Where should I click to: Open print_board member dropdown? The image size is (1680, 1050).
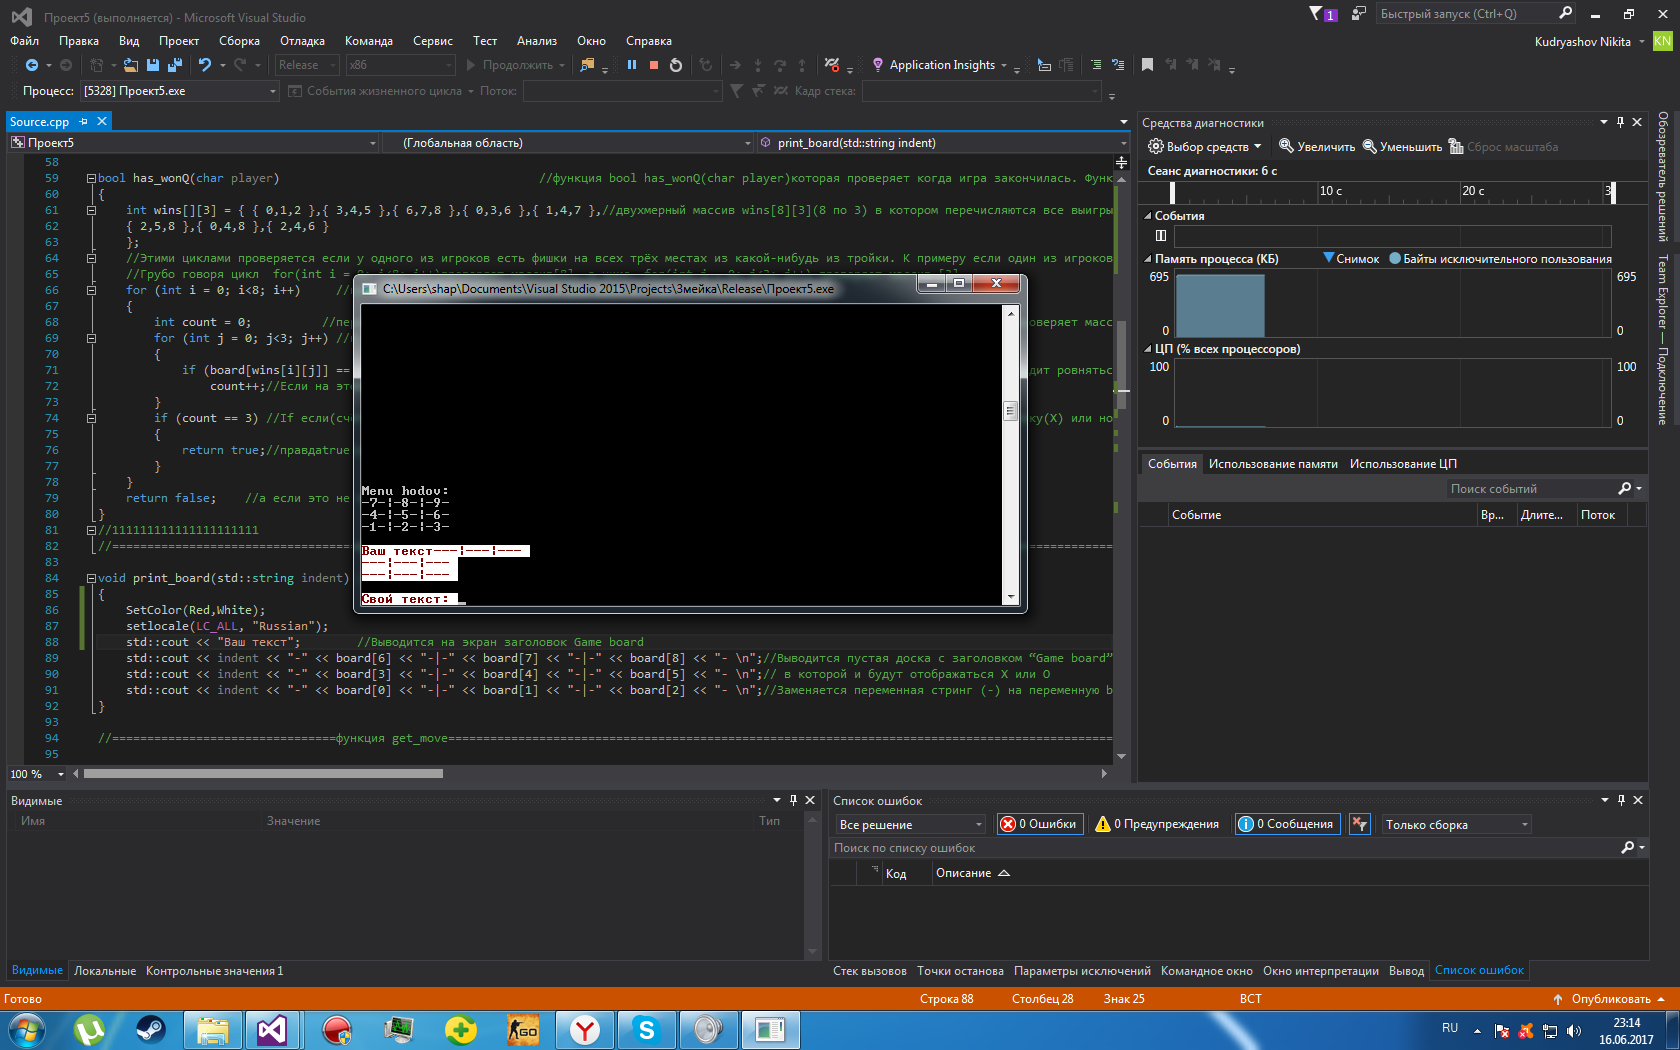[943, 143]
